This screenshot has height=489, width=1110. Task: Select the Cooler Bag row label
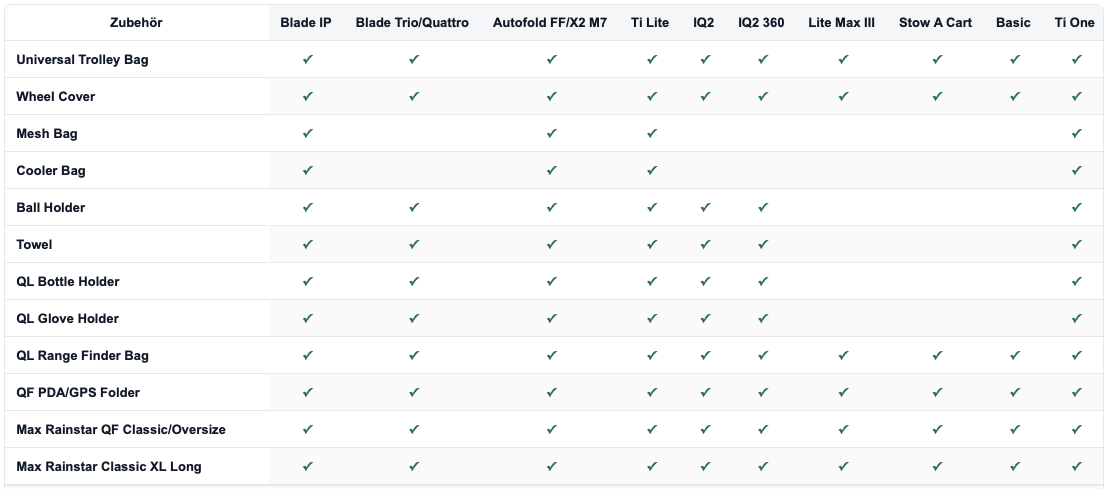coord(51,171)
